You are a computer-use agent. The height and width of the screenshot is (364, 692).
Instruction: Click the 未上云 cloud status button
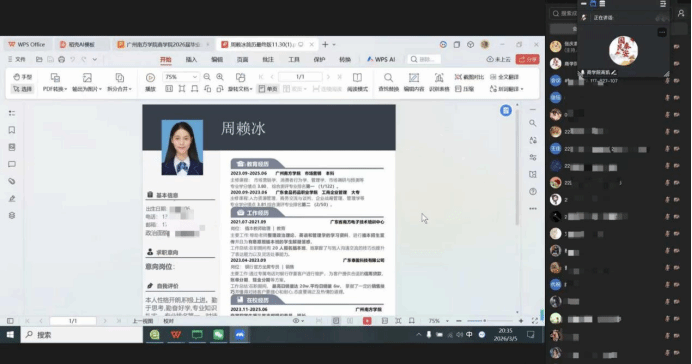(x=499, y=60)
